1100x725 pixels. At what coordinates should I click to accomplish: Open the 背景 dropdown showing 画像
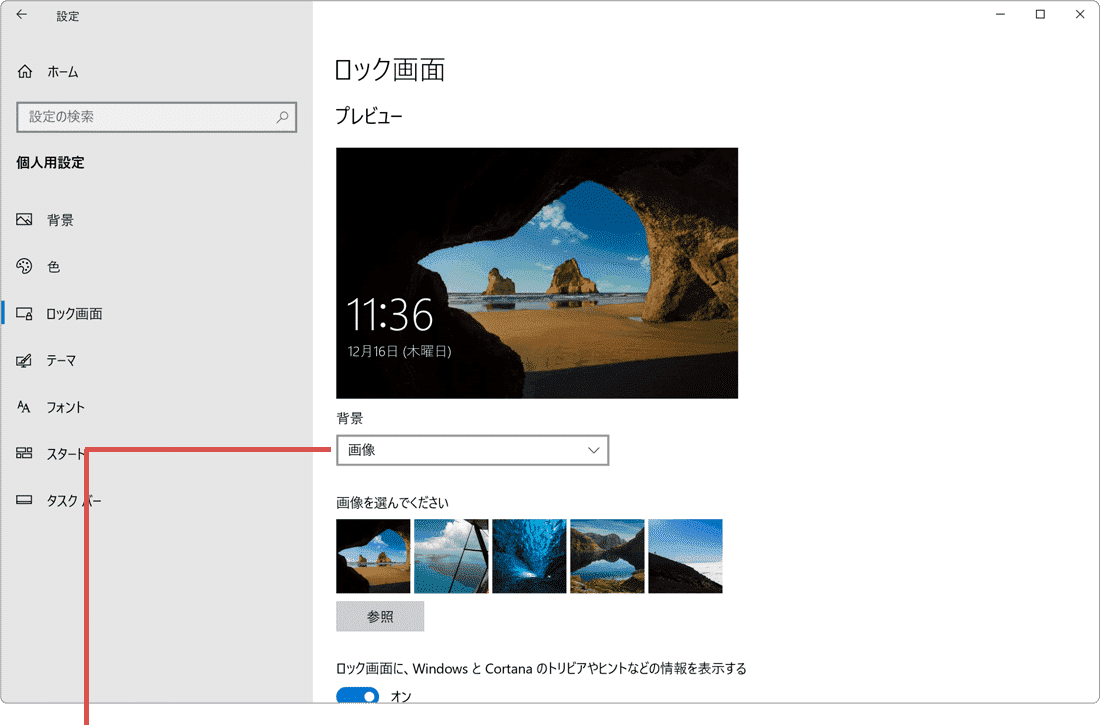pyautogui.click(x=472, y=450)
